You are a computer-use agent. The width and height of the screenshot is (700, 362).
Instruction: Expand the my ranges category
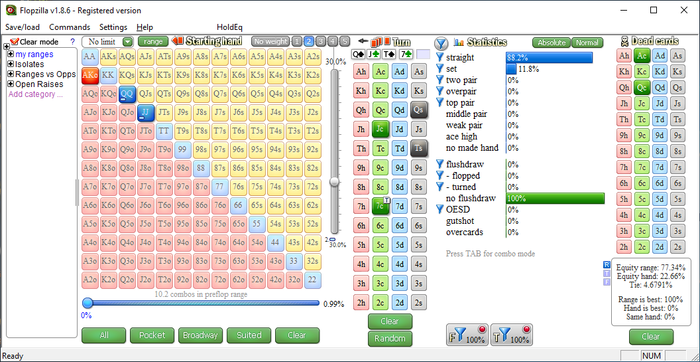11,54
